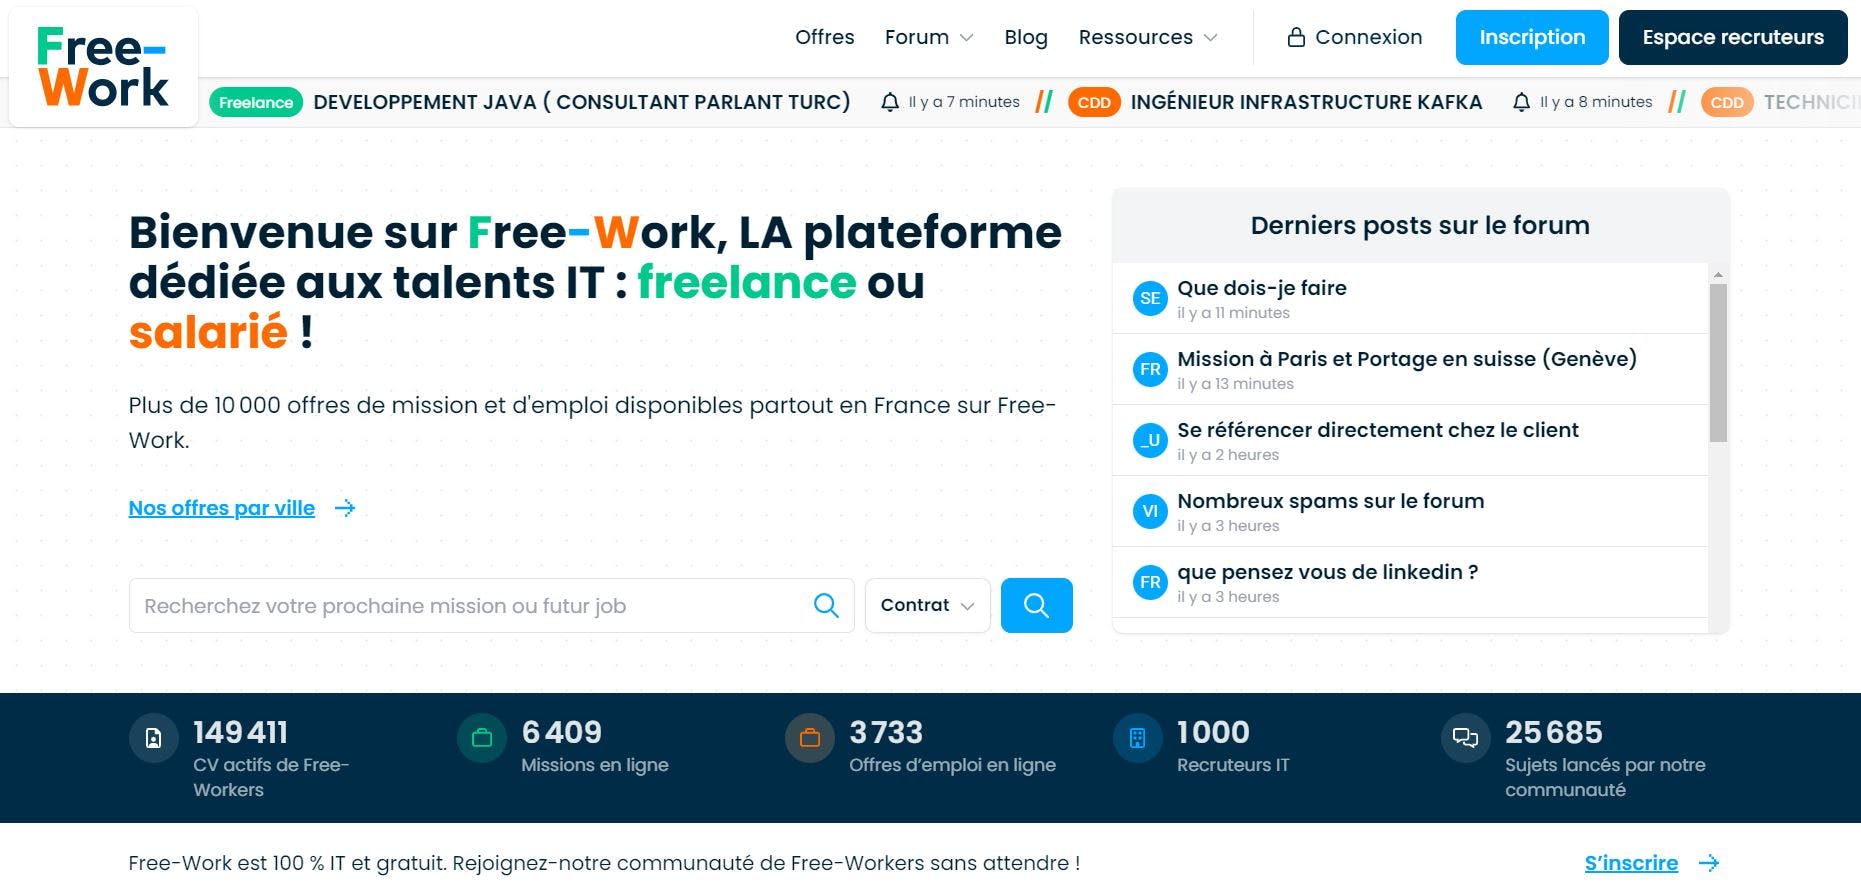Open forum post Que dois-je faire
The width and height of the screenshot is (1861, 893).
tap(1262, 288)
